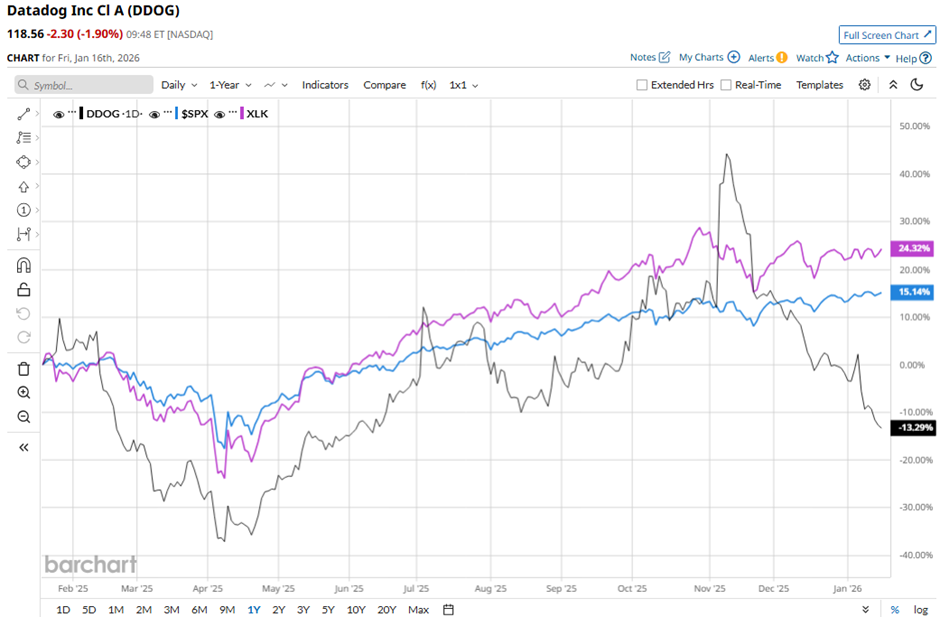Screen dimensions: 940x617
Task: Select the 1D time range
Action: [63, 610]
